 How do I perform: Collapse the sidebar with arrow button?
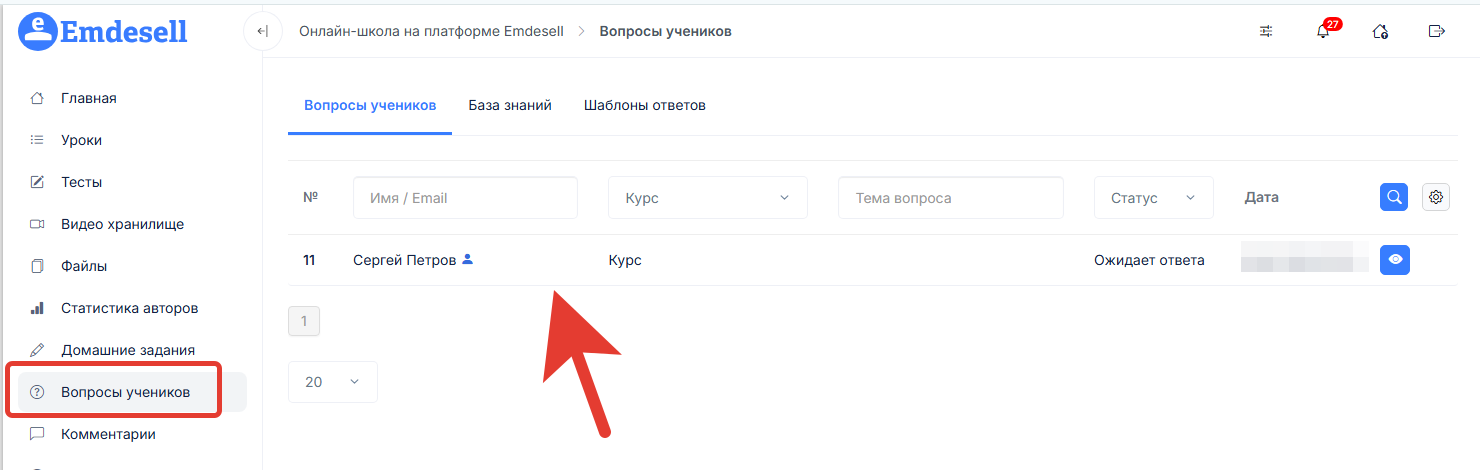tap(262, 31)
